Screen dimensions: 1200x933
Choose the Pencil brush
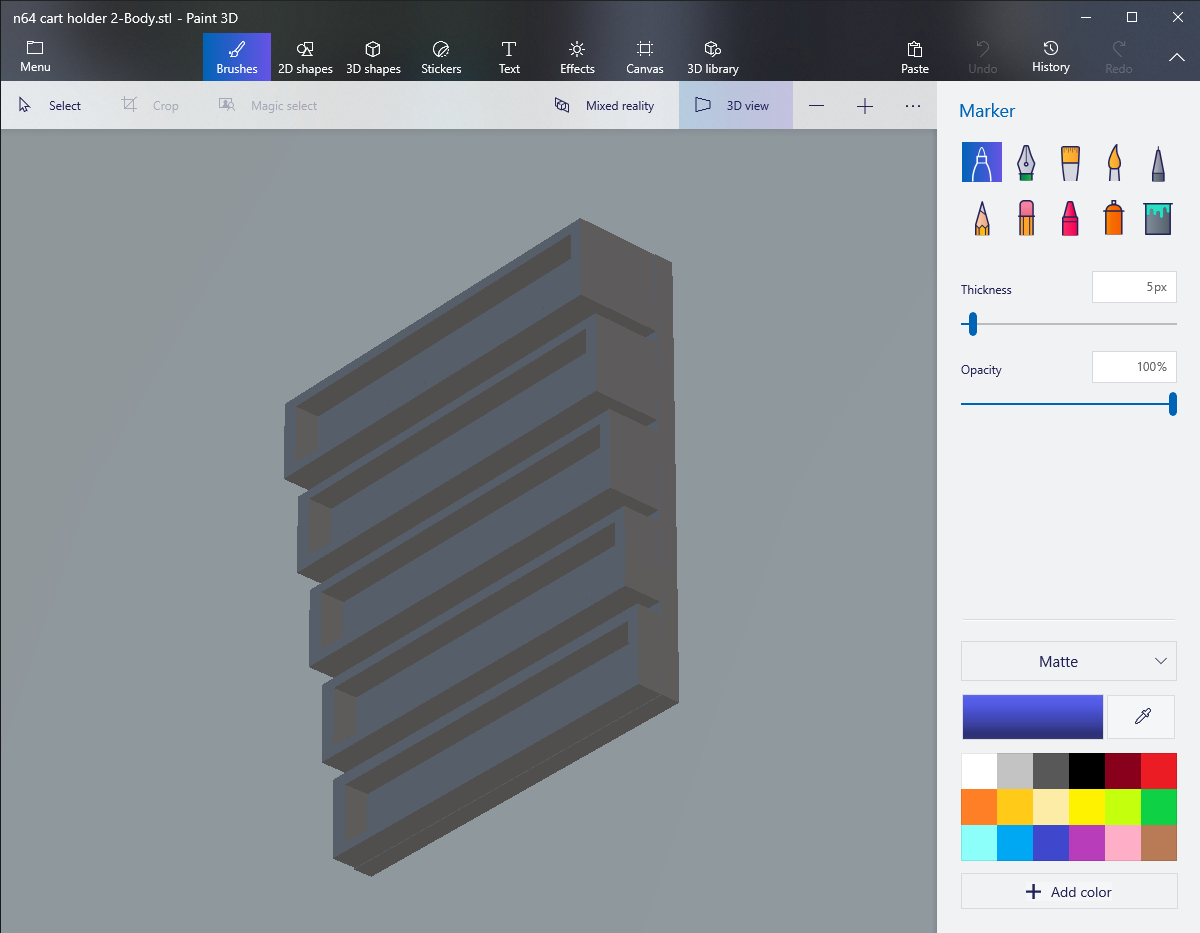click(x=982, y=218)
